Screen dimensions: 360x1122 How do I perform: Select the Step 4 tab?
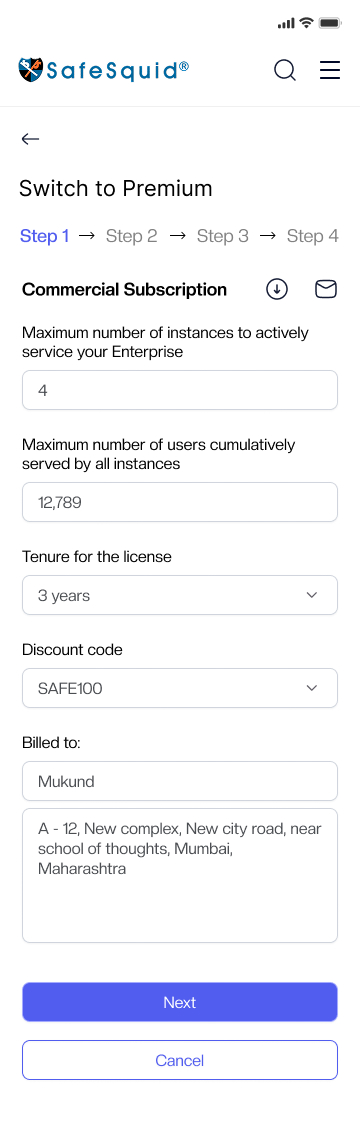(313, 236)
